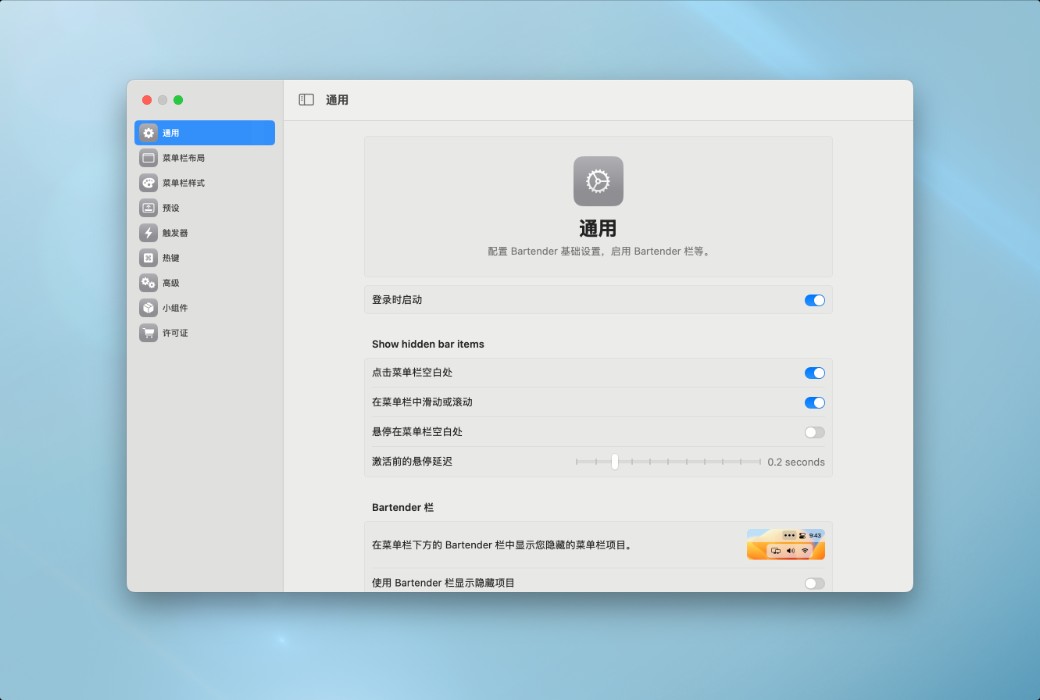Enable 使用 Bartender 栏显示隐藏项目 switch
This screenshot has width=1040, height=700.
coord(814,583)
